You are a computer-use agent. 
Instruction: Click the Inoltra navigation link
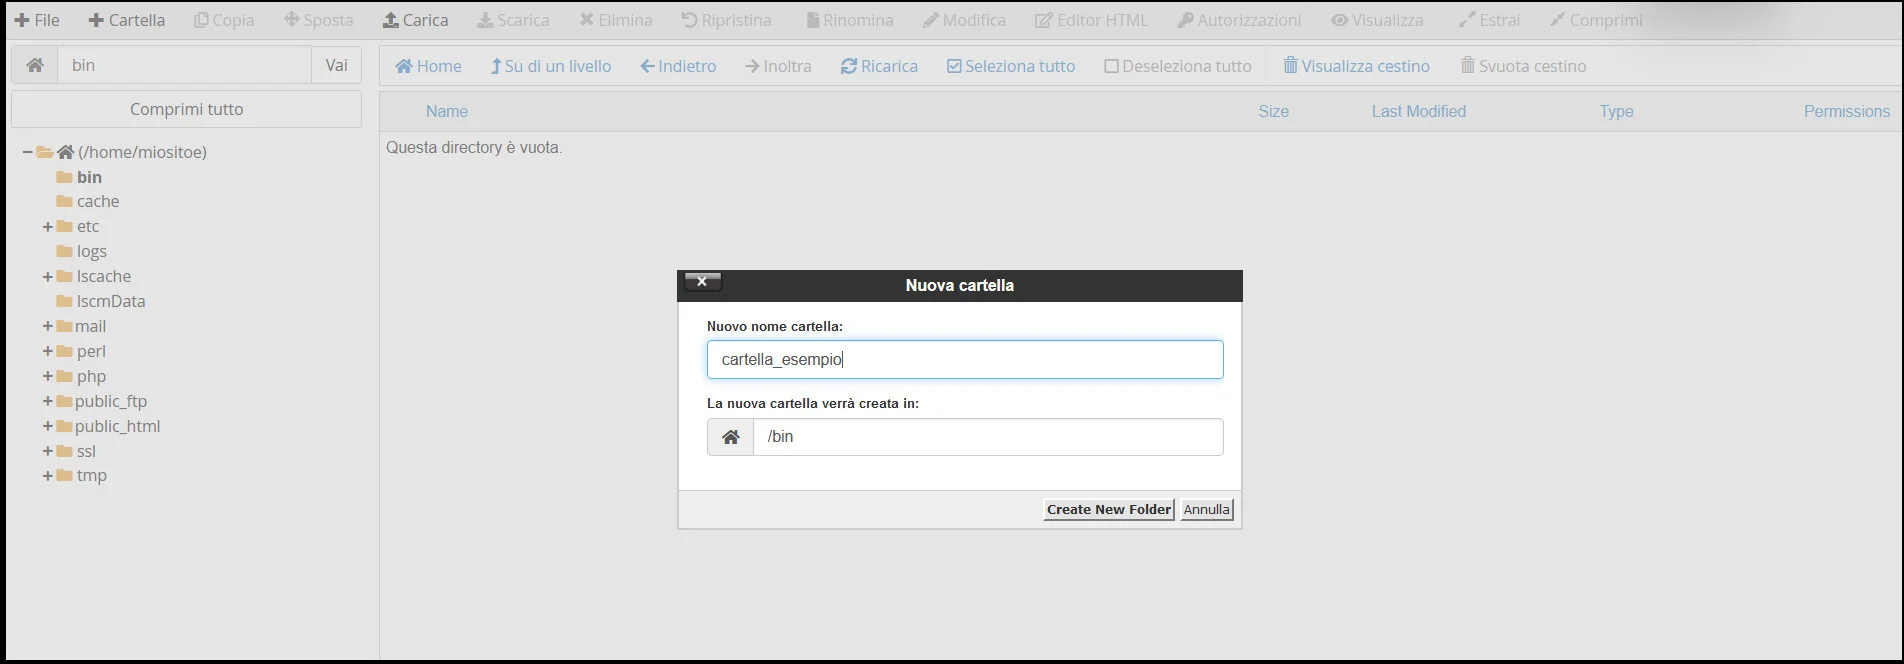pyautogui.click(x=778, y=66)
